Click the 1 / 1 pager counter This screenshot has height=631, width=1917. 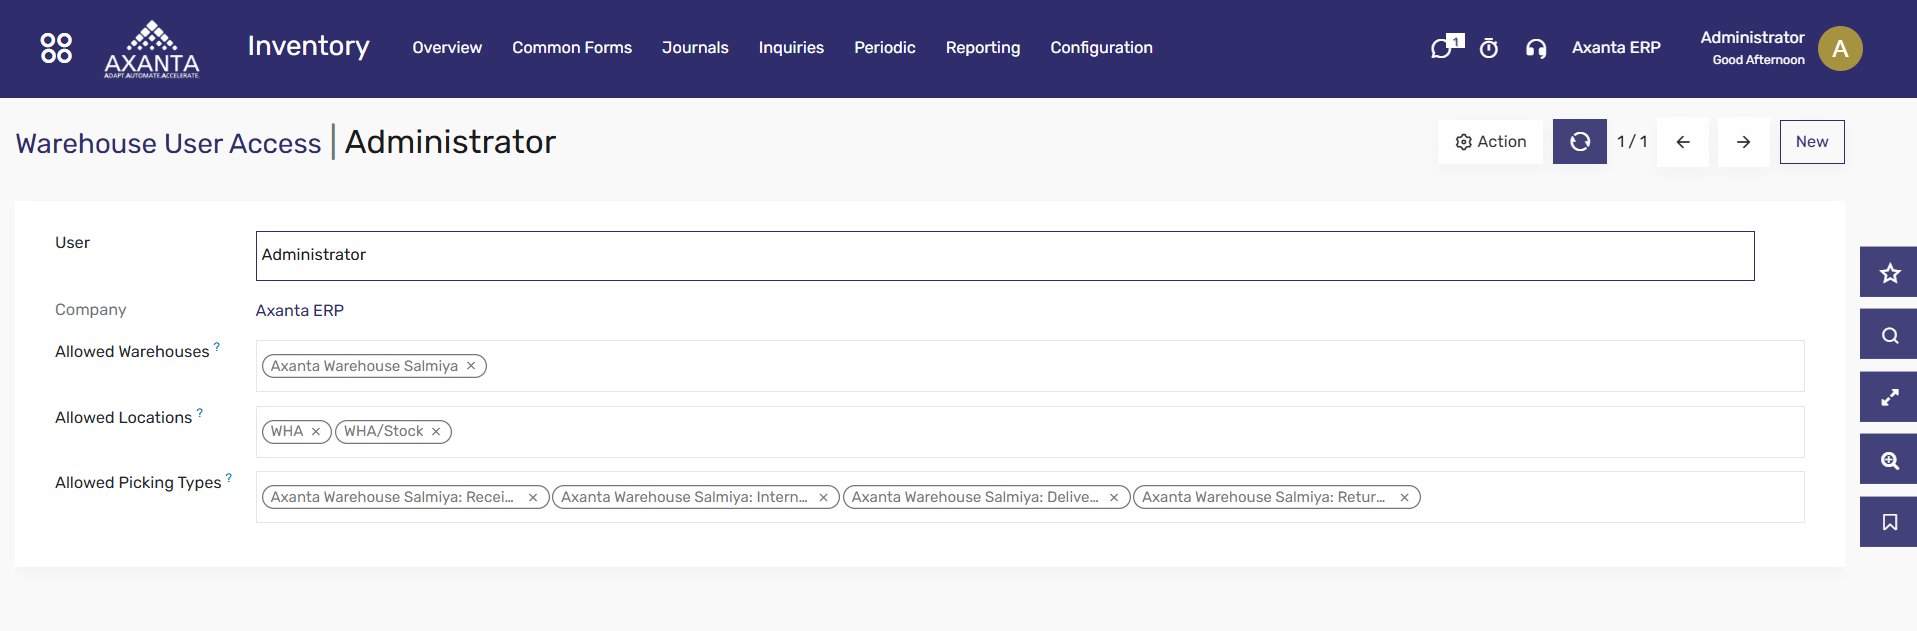tap(1632, 142)
